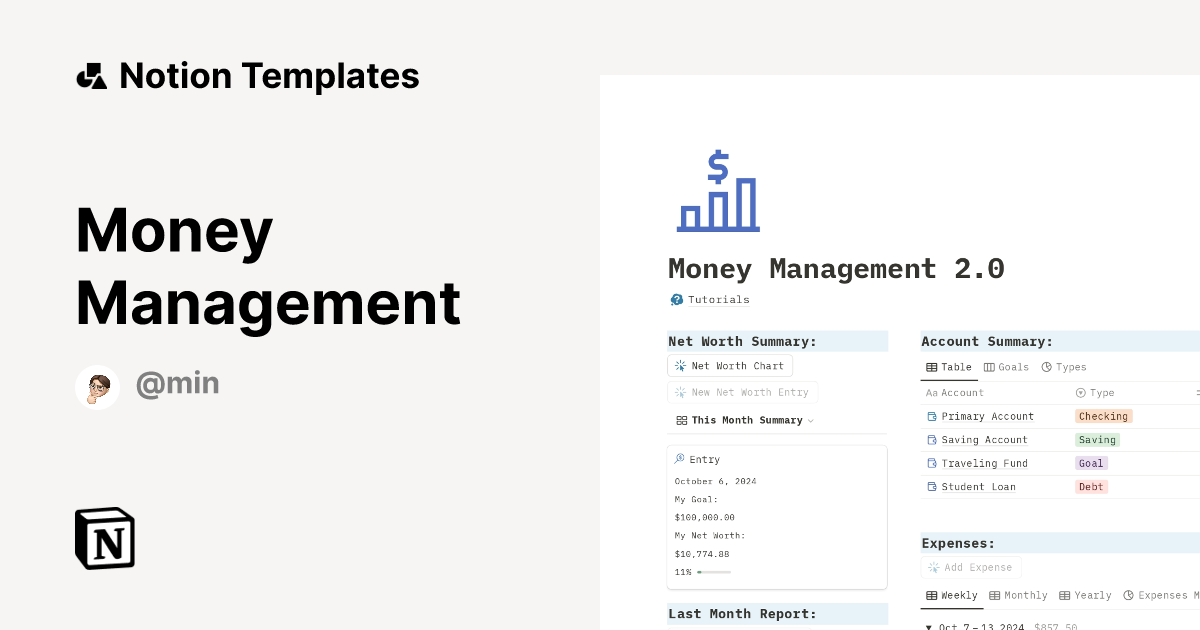Select the Types view tab

click(x=1064, y=367)
